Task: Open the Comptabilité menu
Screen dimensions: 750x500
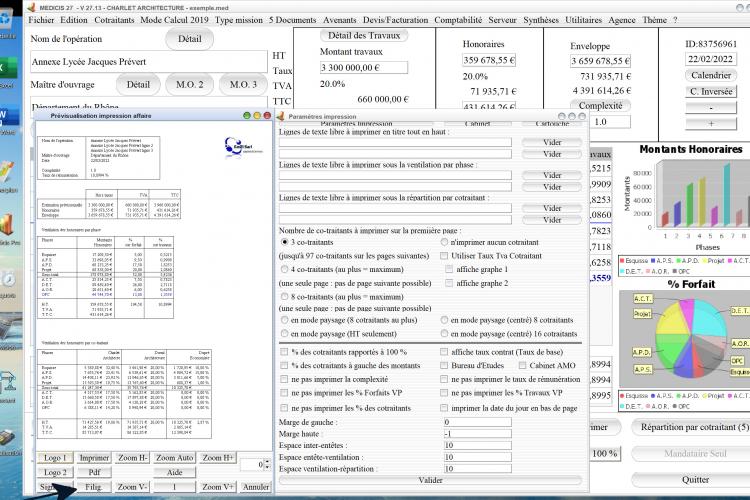Action: coord(458,20)
